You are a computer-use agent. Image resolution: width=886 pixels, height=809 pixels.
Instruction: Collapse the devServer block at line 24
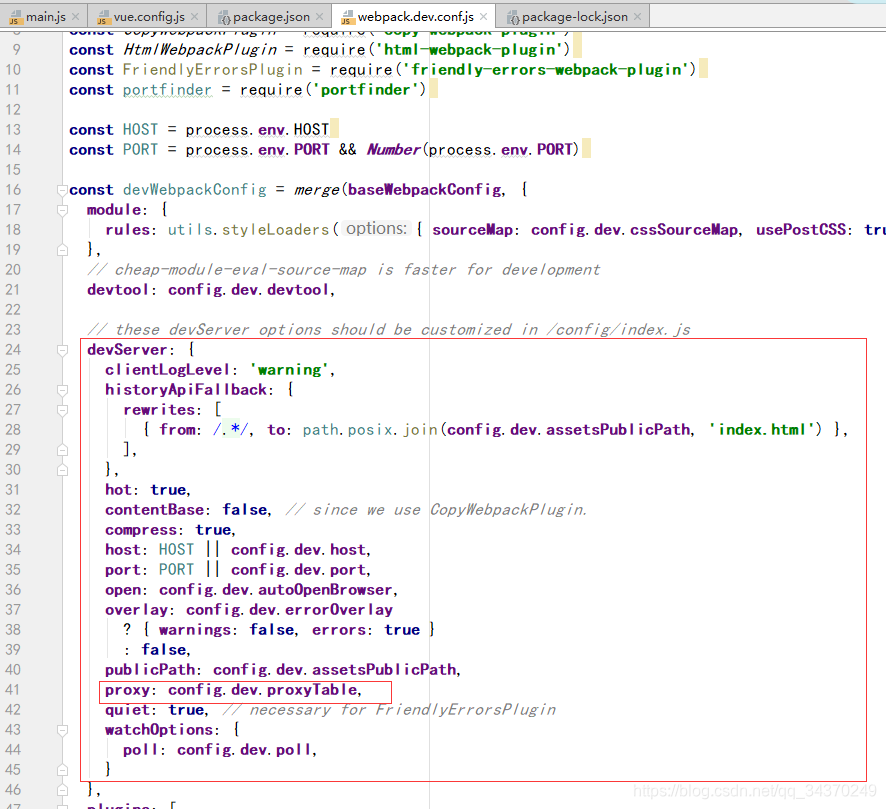click(62, 350)
